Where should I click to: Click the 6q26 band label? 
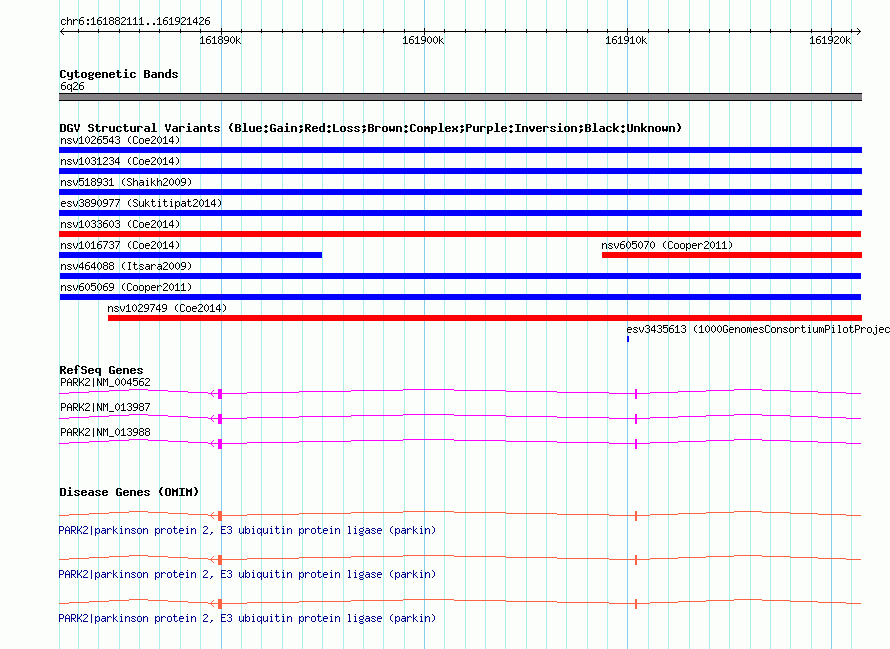(72, 86)
